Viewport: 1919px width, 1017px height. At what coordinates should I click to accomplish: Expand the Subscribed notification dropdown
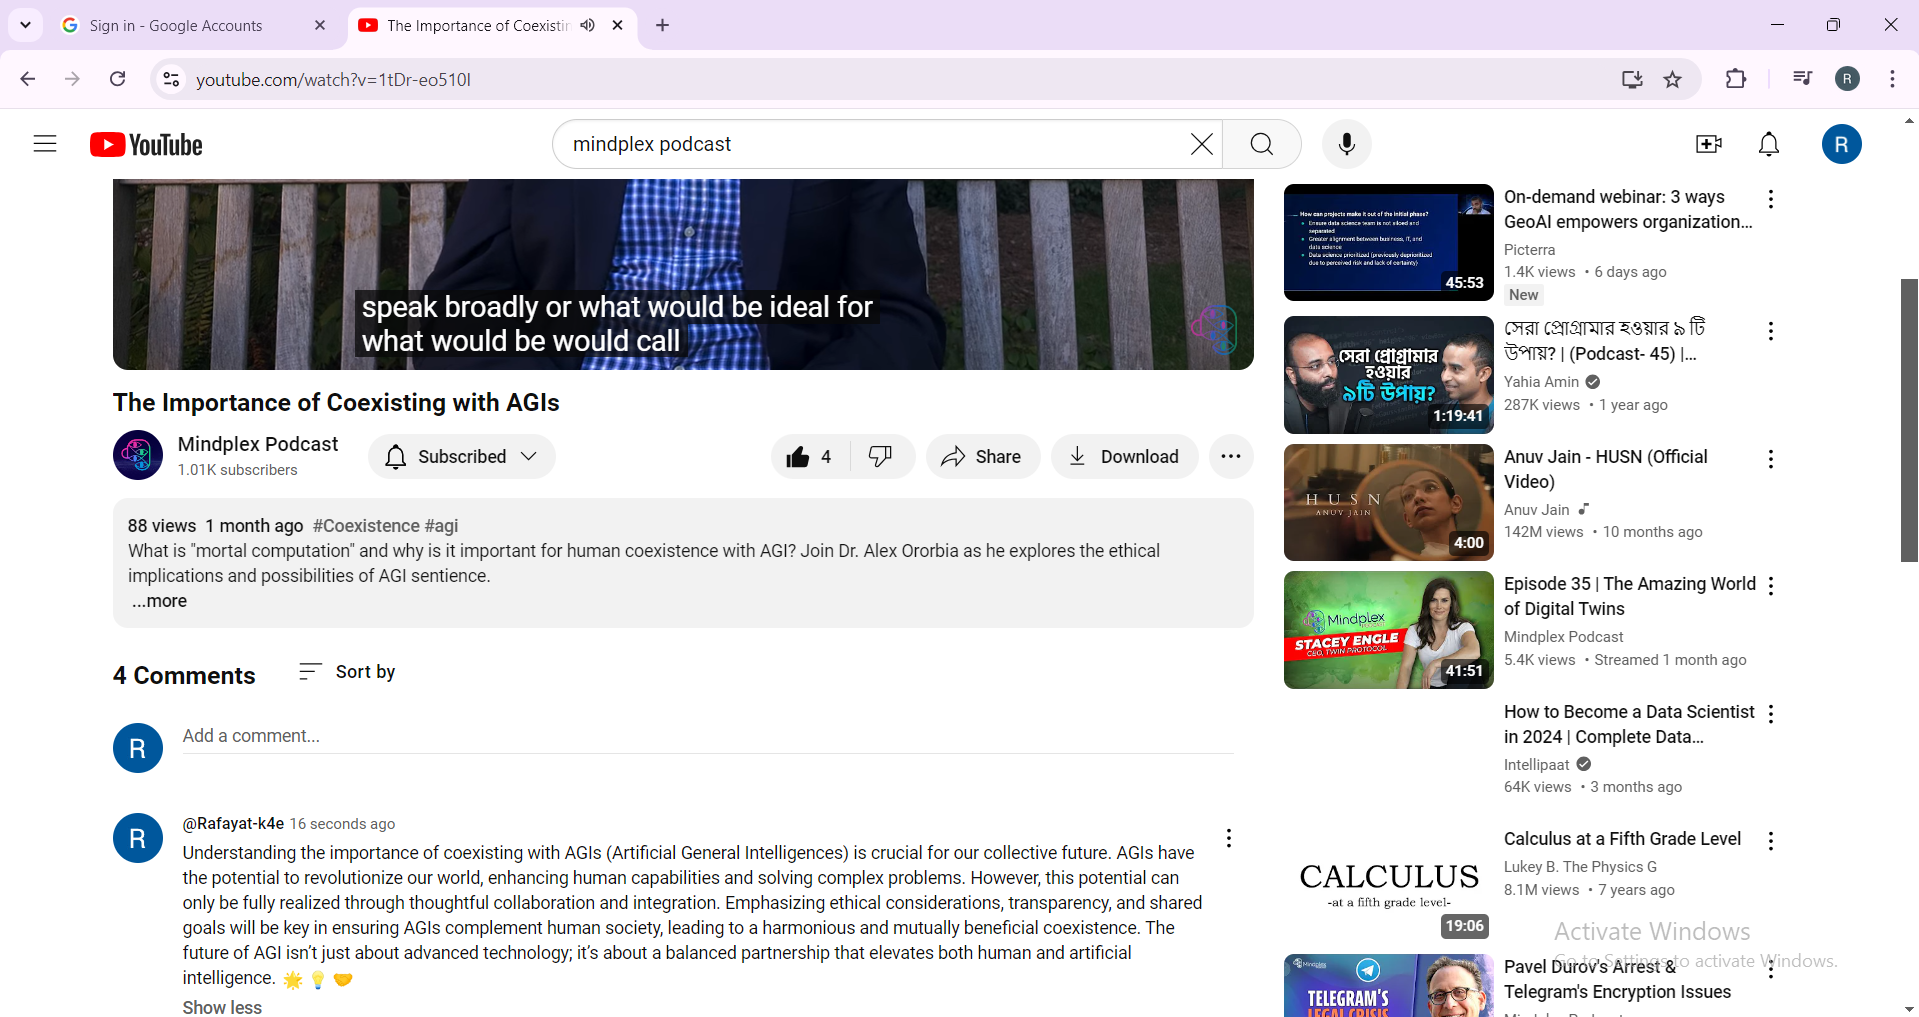click(x=462, y=457)
